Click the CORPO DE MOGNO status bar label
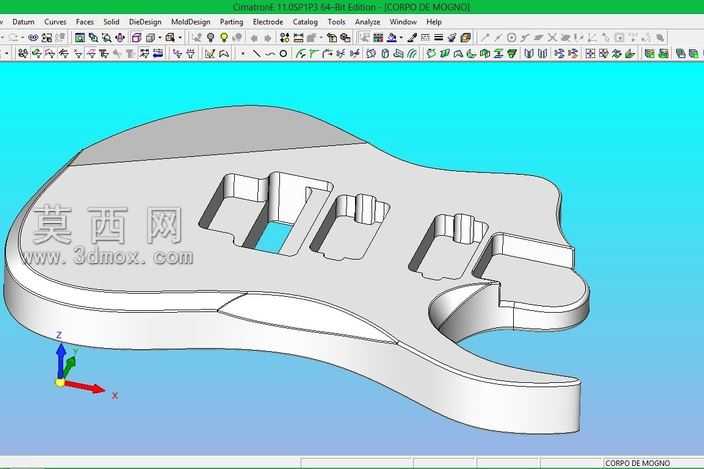 click(x=637, y=463)
